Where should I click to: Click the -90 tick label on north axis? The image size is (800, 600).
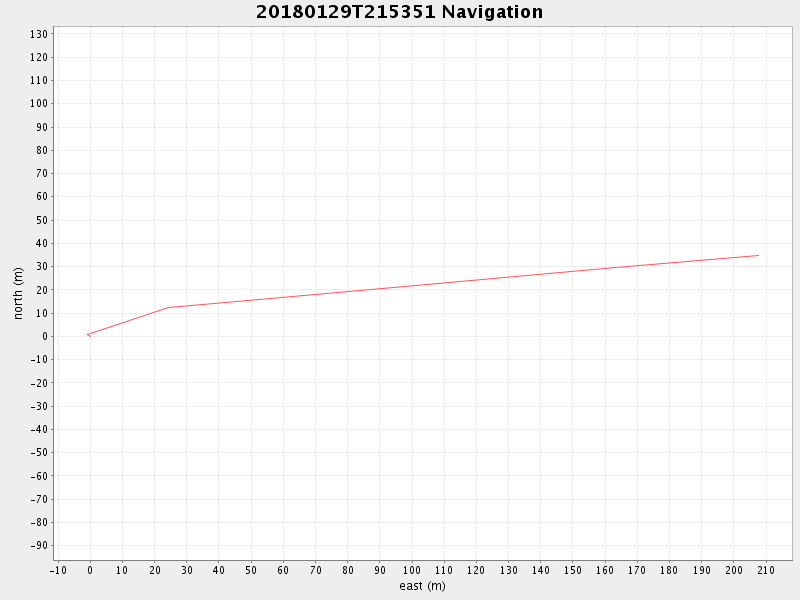39,545
